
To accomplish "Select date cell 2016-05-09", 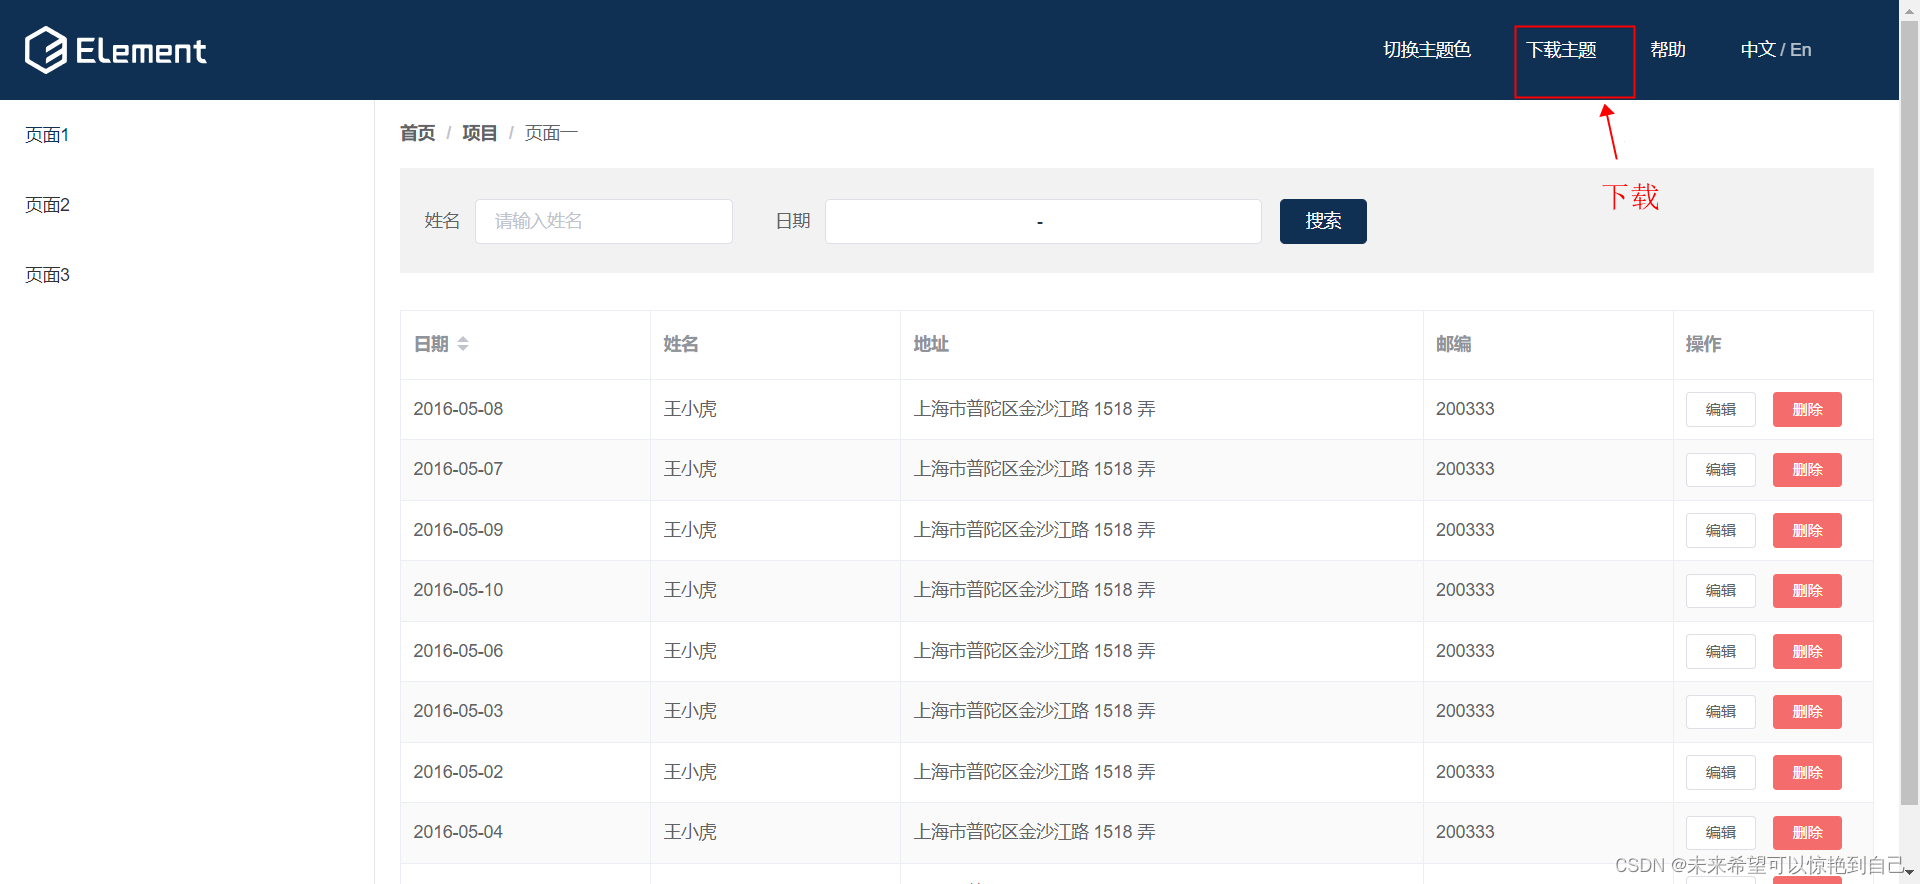I will (x=458, y=530).
